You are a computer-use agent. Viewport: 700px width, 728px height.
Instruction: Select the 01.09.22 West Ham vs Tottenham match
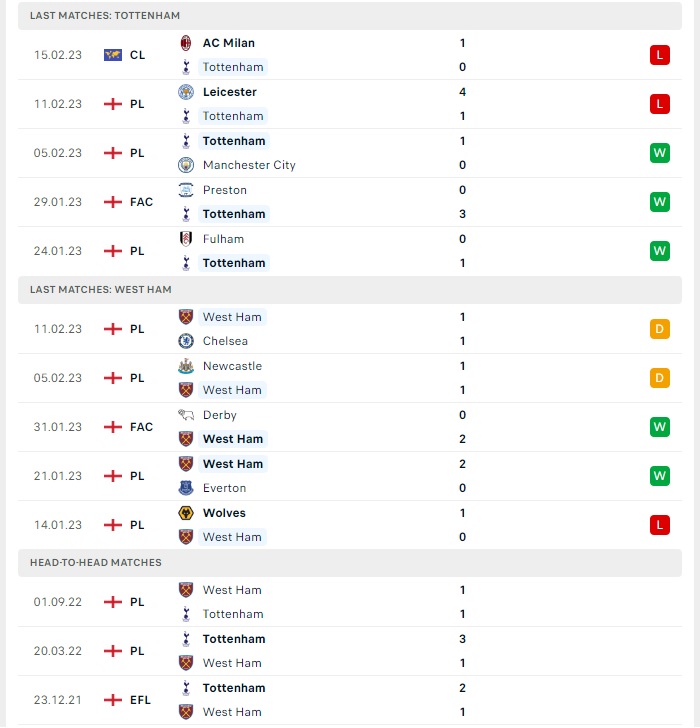350,602
